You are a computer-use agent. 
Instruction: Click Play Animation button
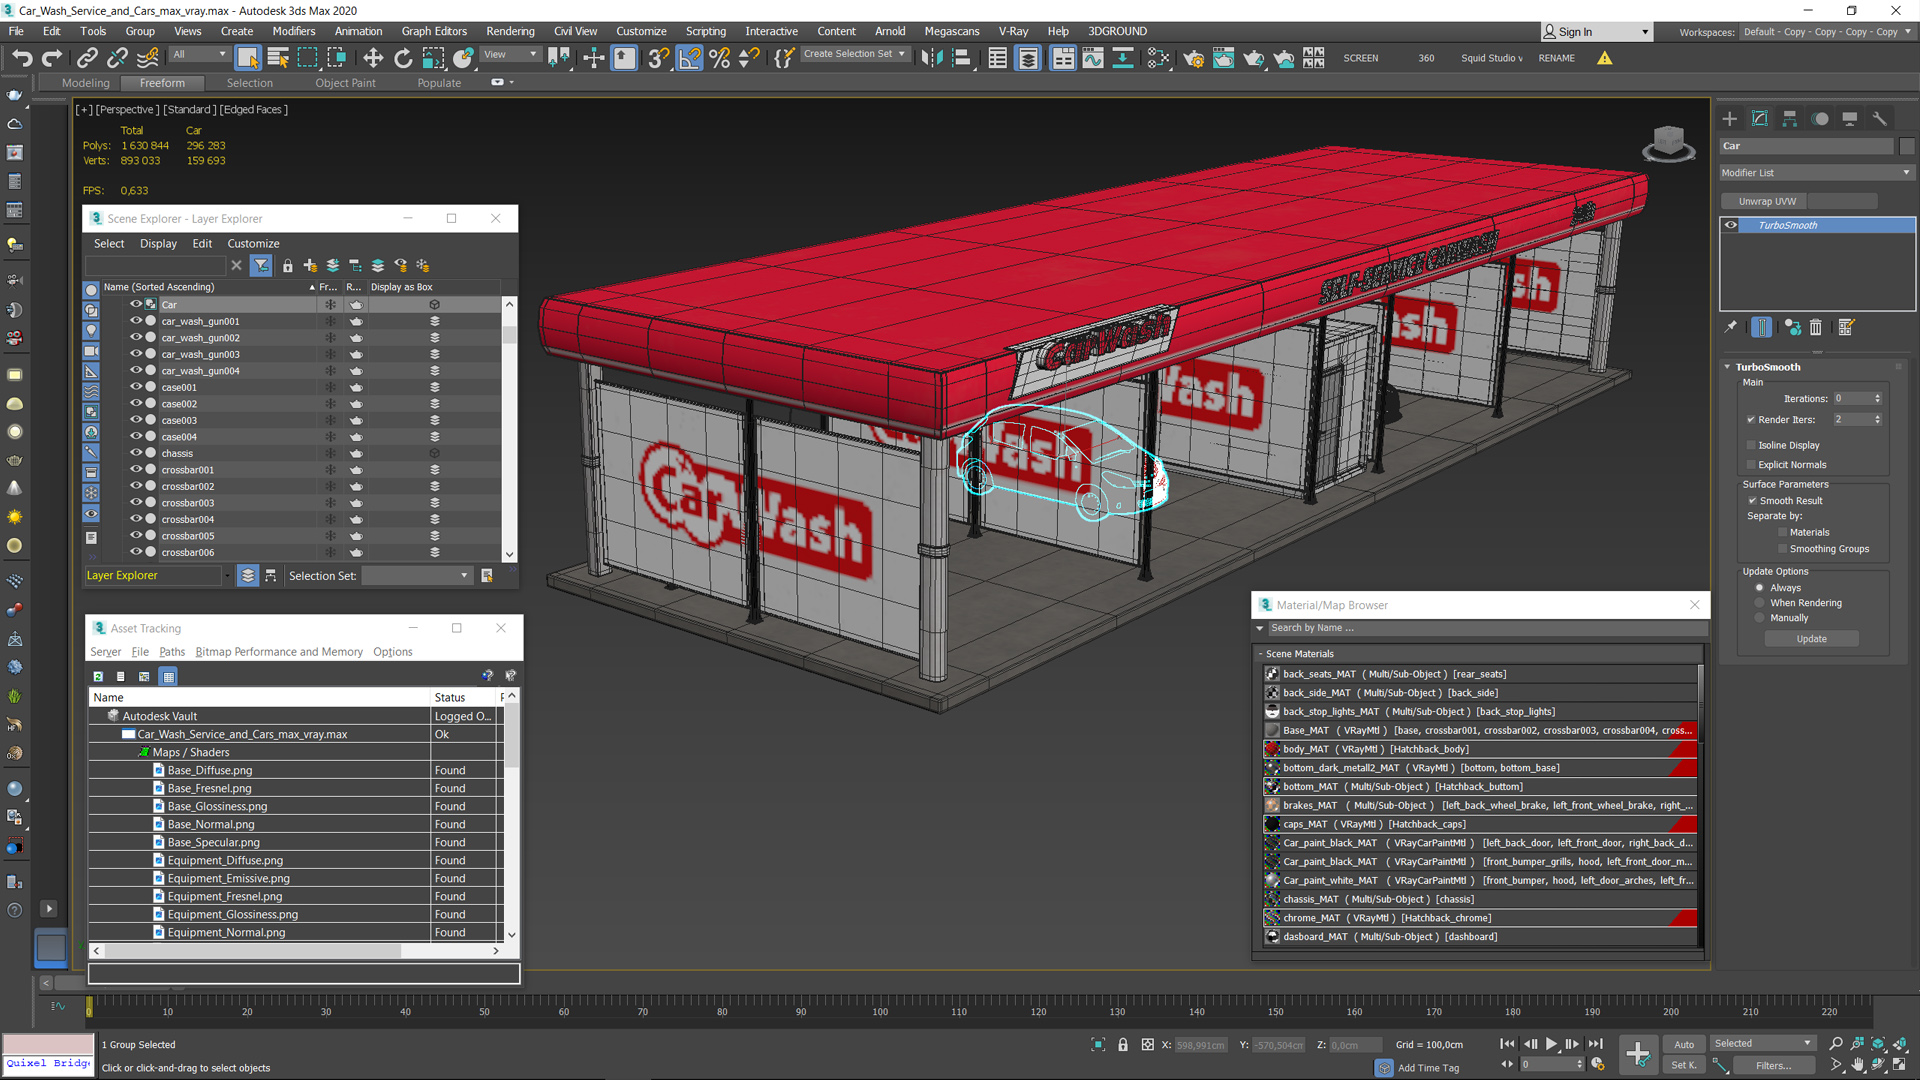coord(1551,1044)
